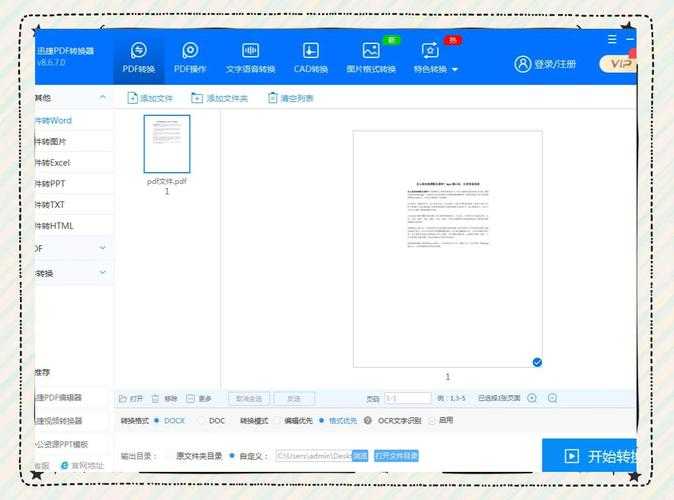Select the DOC conversion format
This screenshot has width=674, height=500.
point(201,421)
